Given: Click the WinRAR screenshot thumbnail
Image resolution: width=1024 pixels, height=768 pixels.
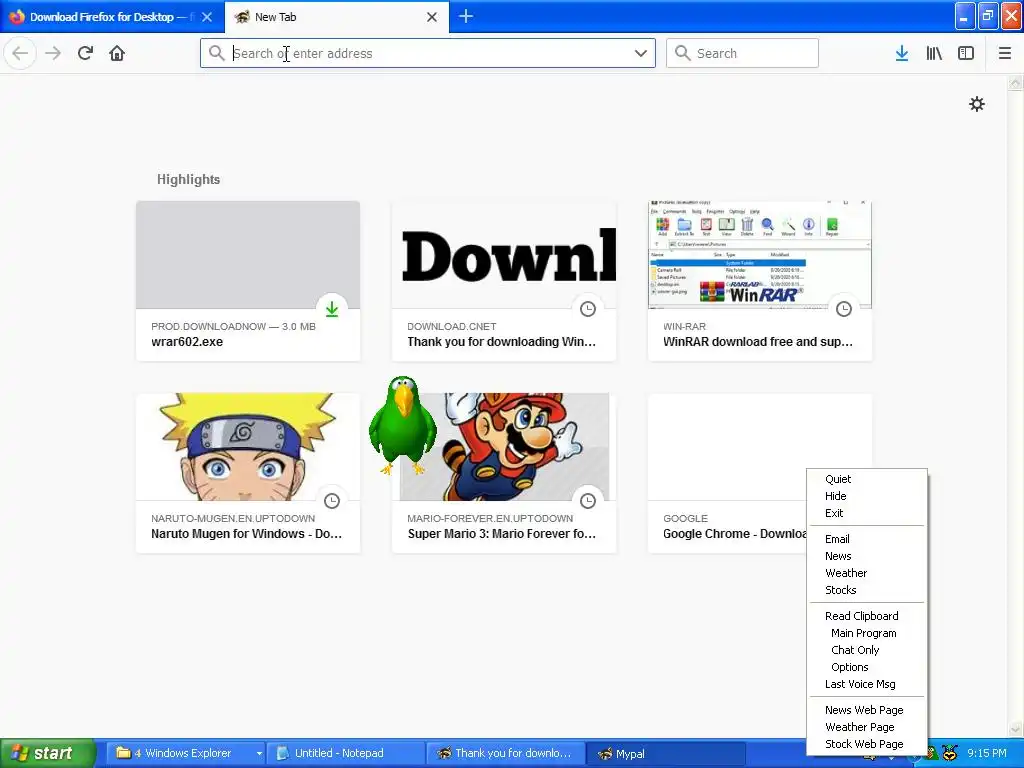Looking at the screenshot, I should tap(760, 255).
